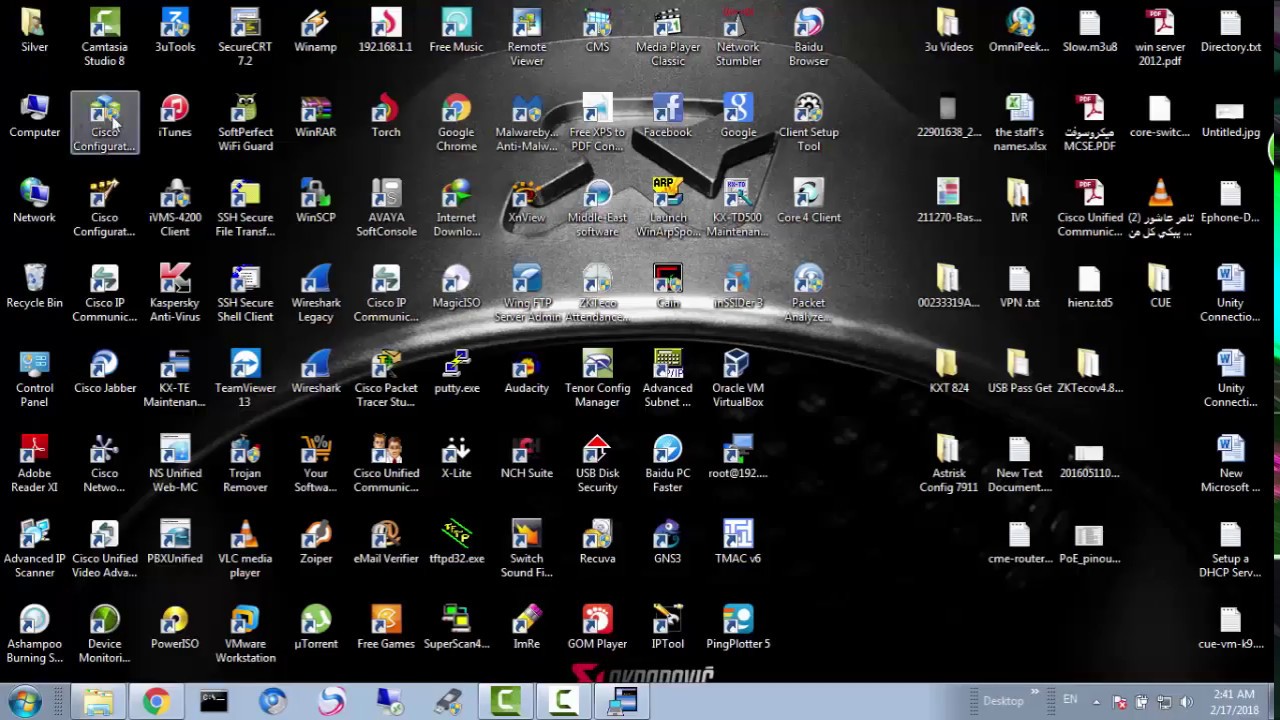Select the Trojan Remover shortcut
The height and width of the screenshot is (720, 1280).
tap(245, 463)
